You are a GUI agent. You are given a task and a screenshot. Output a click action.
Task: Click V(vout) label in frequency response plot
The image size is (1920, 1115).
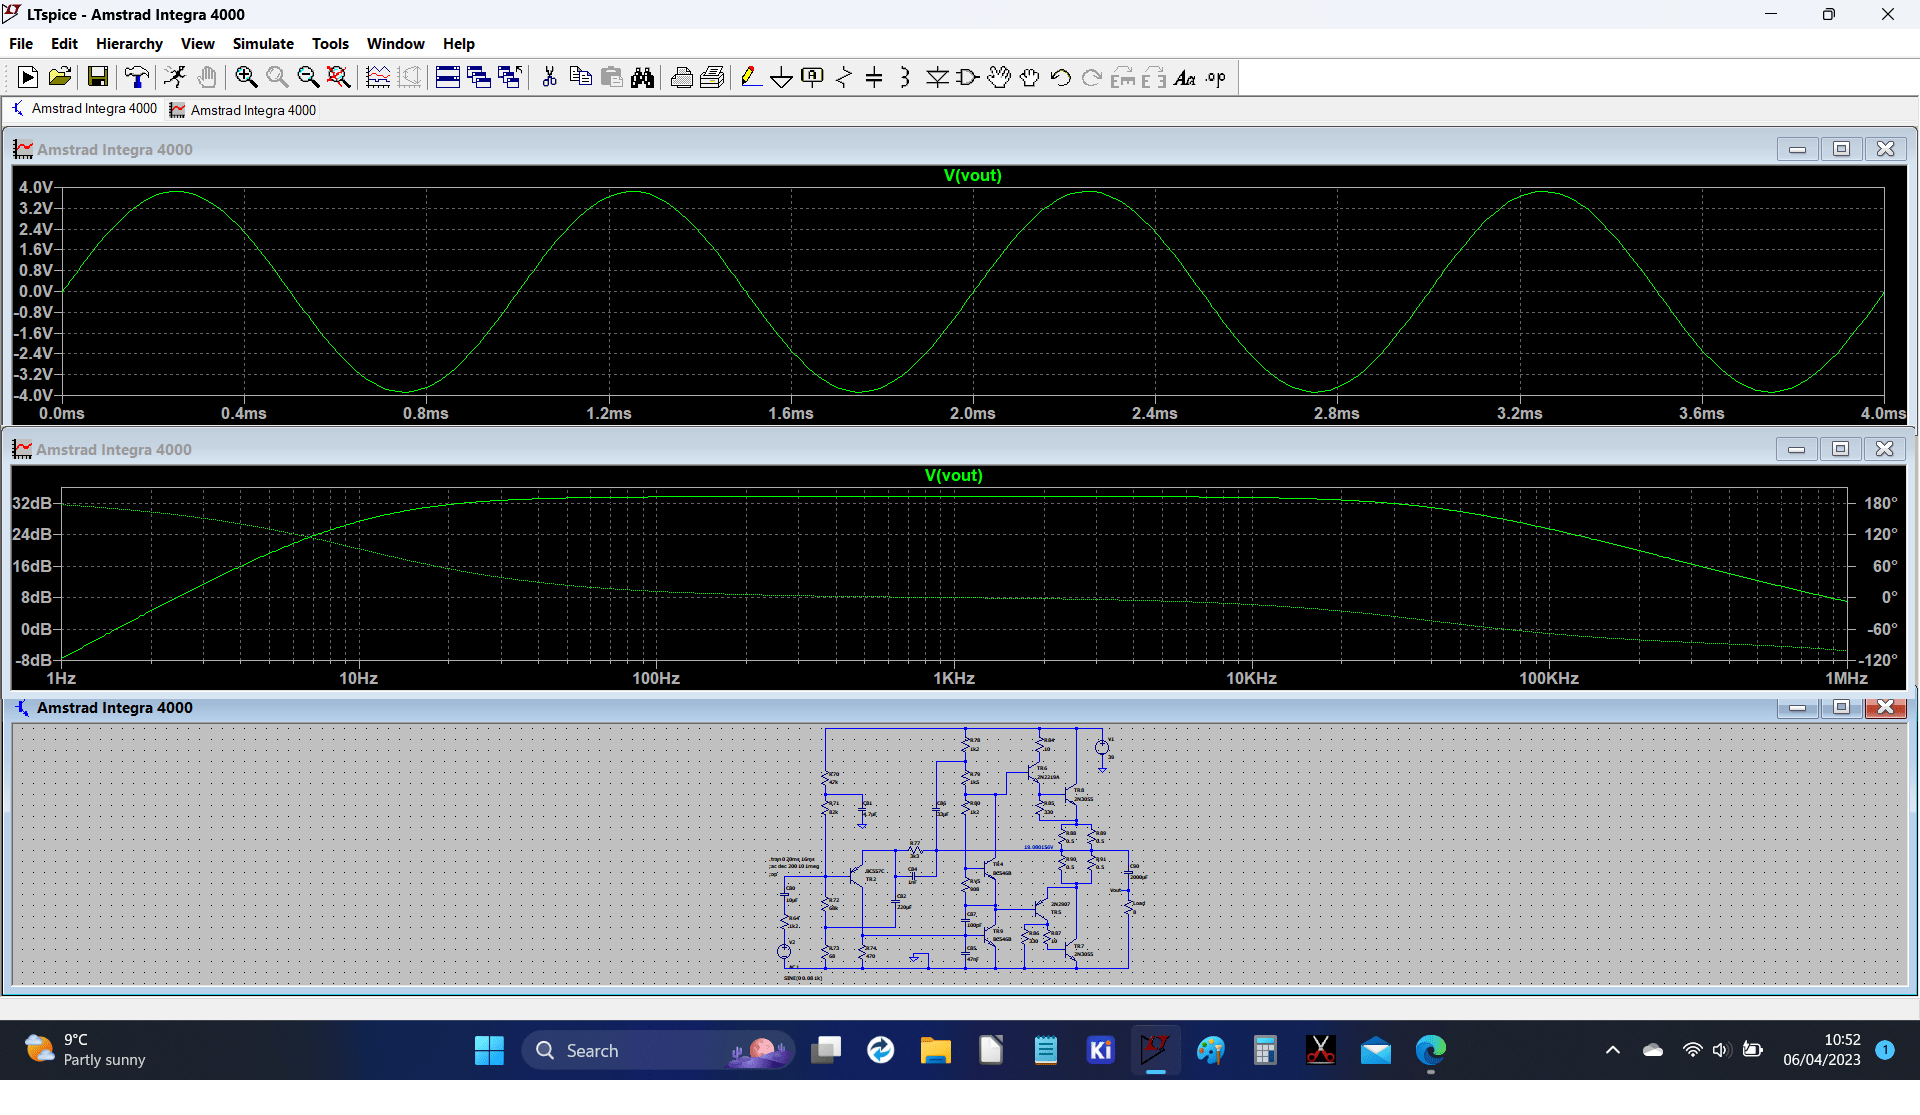point(953,475)
